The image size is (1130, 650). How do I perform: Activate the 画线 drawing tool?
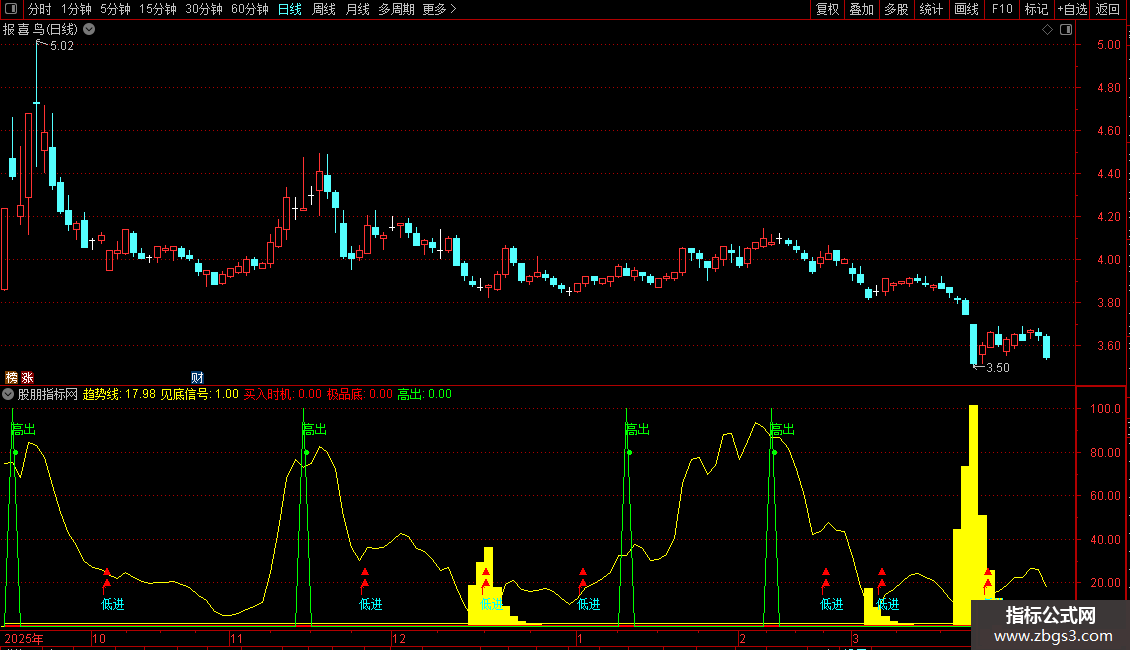point(966,9)
